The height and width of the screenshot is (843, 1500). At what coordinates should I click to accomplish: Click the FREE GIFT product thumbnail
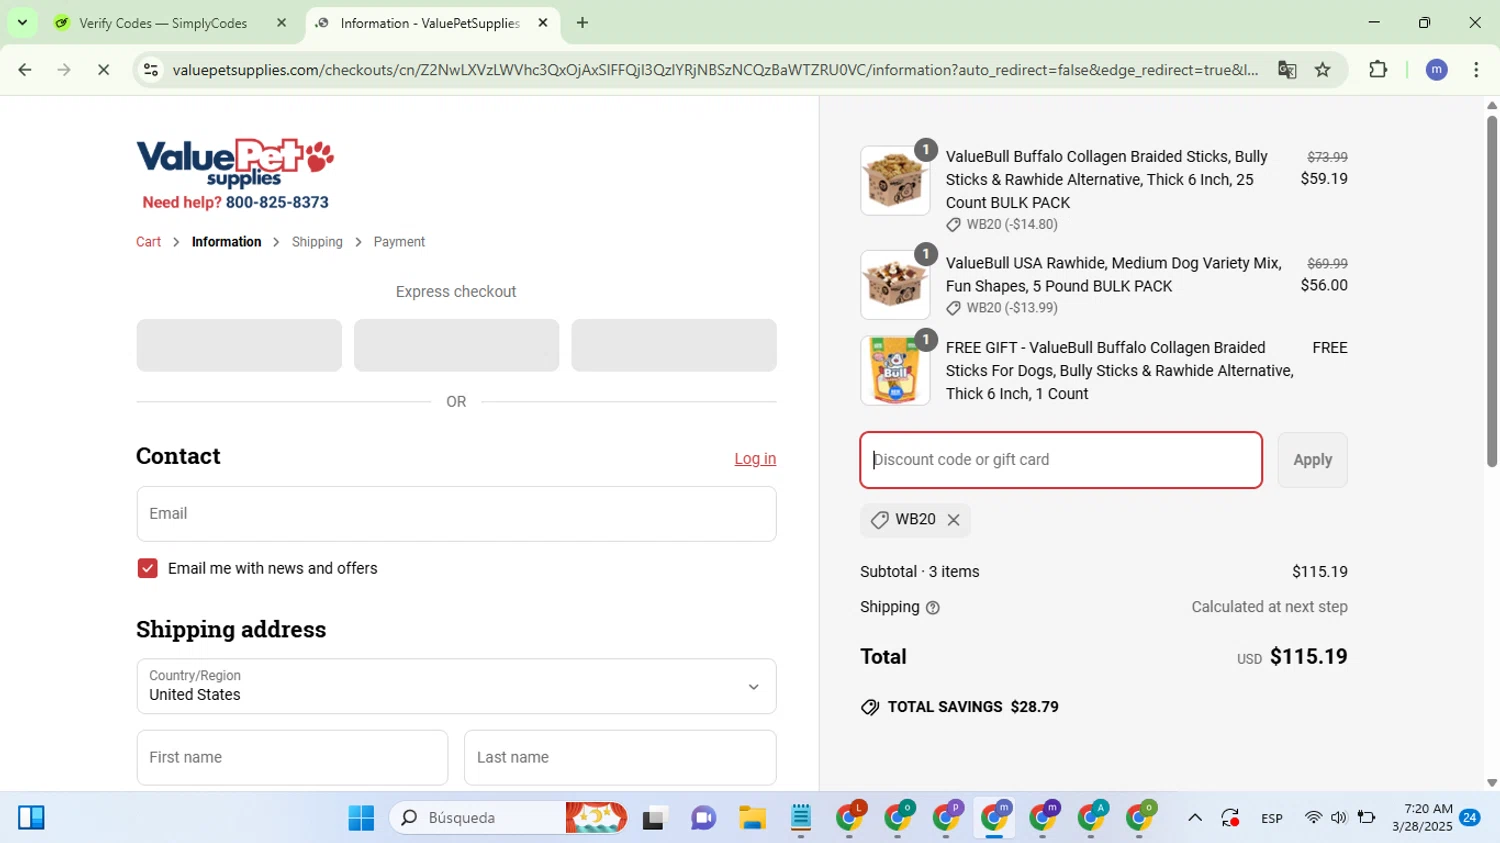point(895,370)
